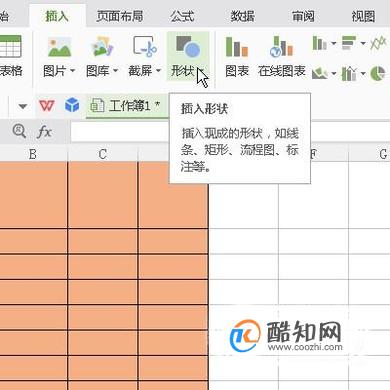390x390 pixels.
Task: Click the 图片 (picture) insert icon
Action: point(59,46)
